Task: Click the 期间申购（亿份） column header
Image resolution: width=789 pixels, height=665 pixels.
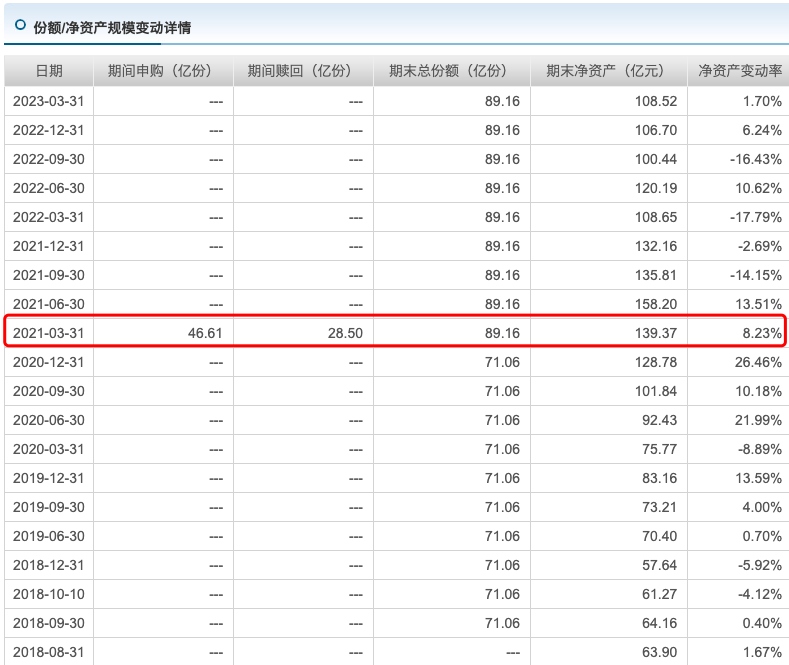Action: 163,71
